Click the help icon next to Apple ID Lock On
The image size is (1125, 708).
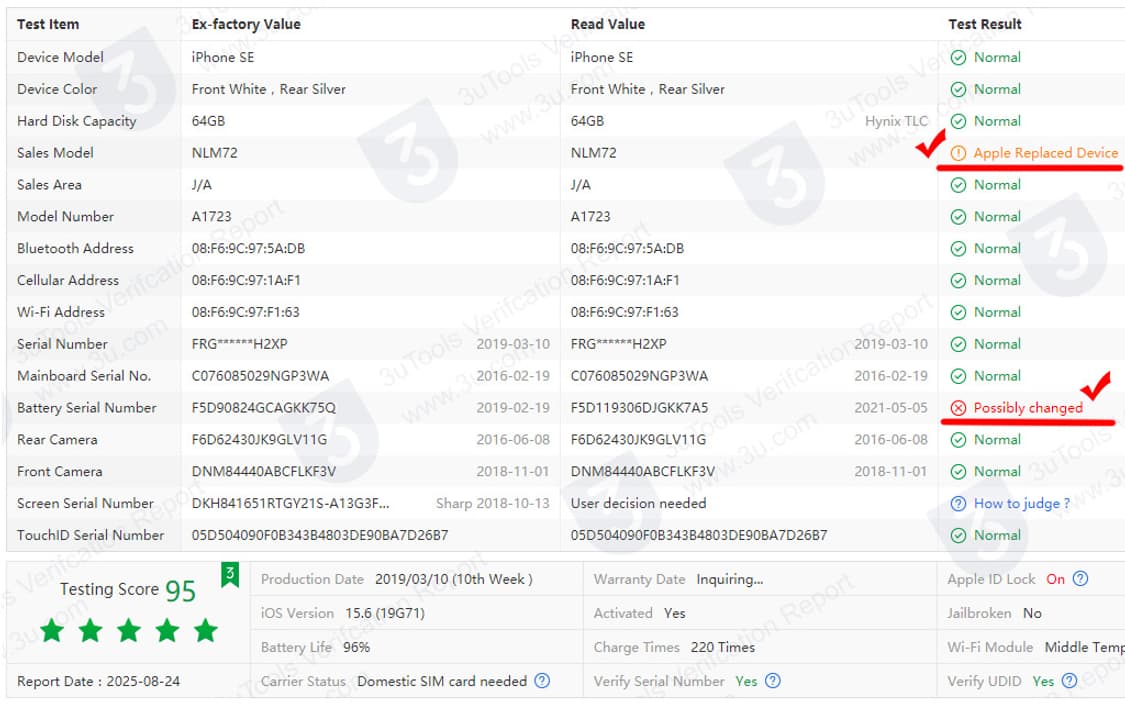1081,579
